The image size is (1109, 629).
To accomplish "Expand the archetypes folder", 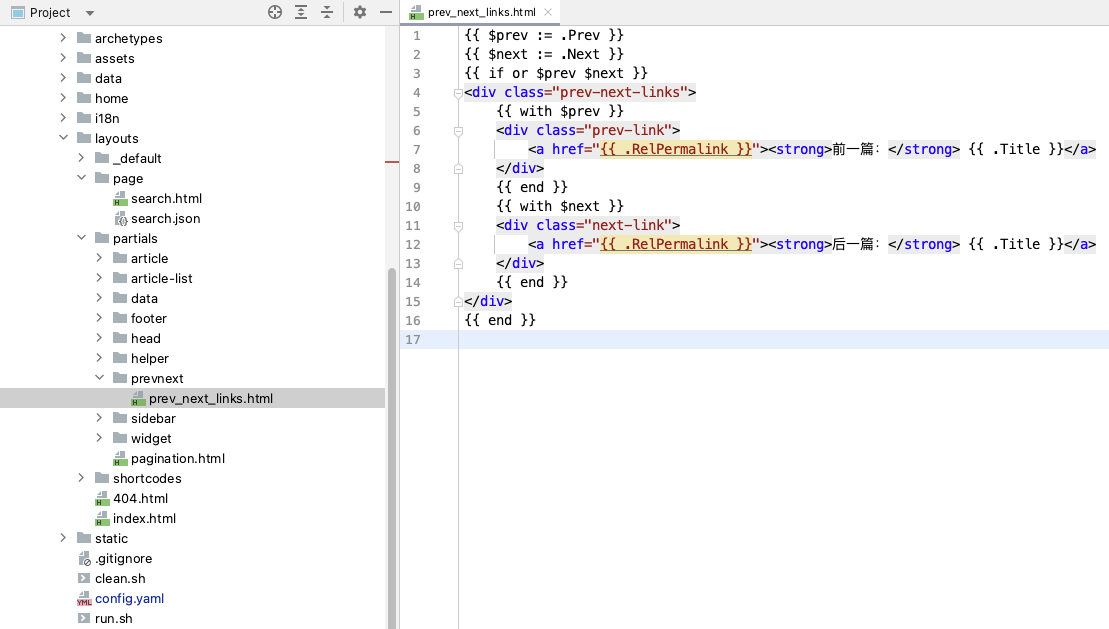I will [x=63, y=38].
